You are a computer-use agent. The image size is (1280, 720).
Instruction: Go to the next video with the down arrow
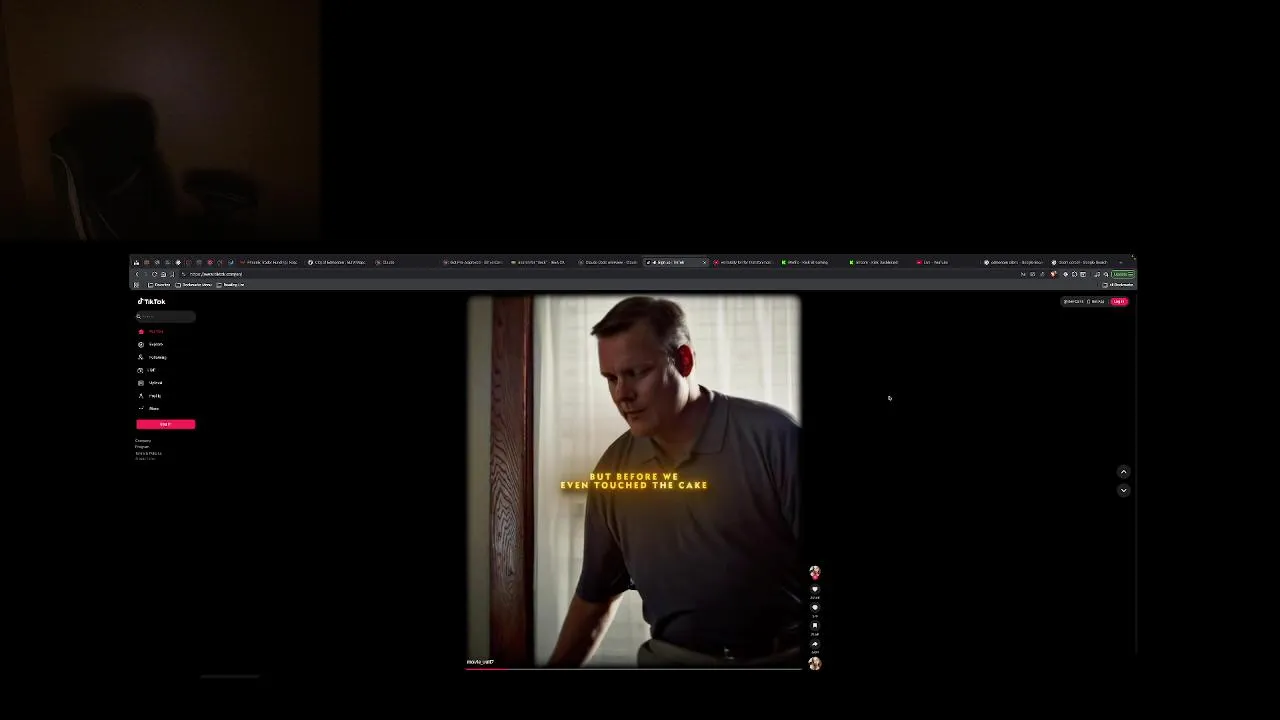1123,490
